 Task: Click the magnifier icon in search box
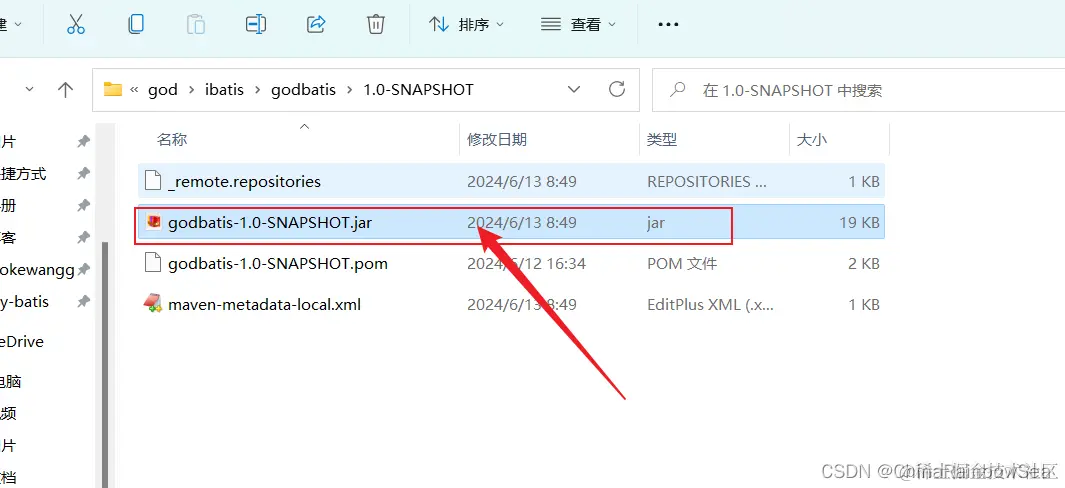677,90
